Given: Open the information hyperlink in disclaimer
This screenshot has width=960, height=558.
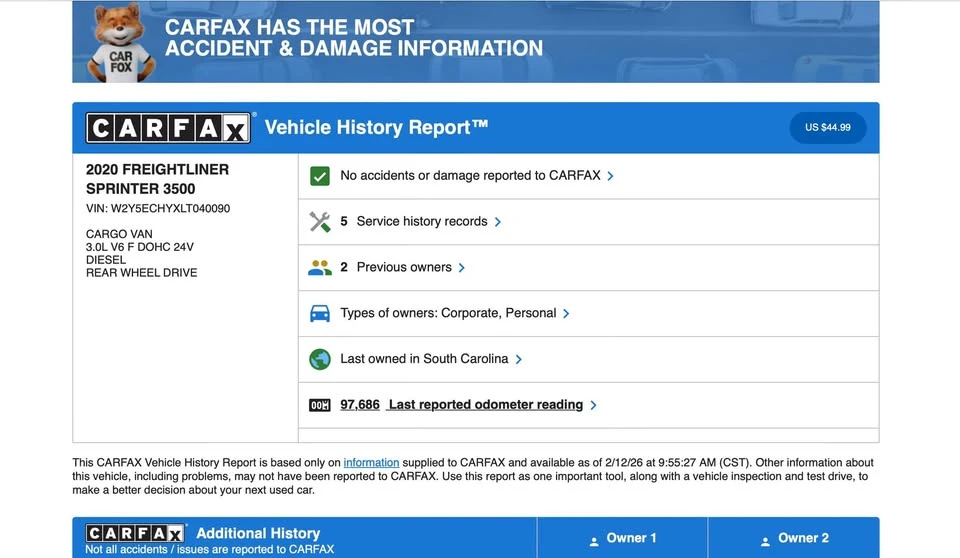Looking at the screenshot, I should 371,462.
